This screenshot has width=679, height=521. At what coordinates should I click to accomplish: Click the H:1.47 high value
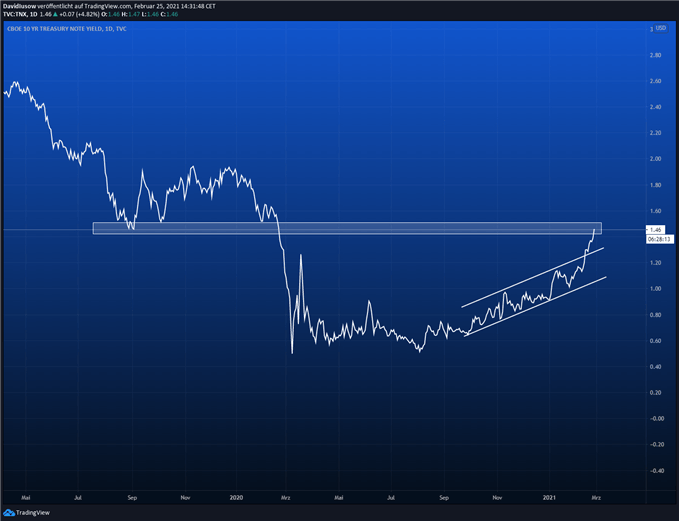[131, 14]
